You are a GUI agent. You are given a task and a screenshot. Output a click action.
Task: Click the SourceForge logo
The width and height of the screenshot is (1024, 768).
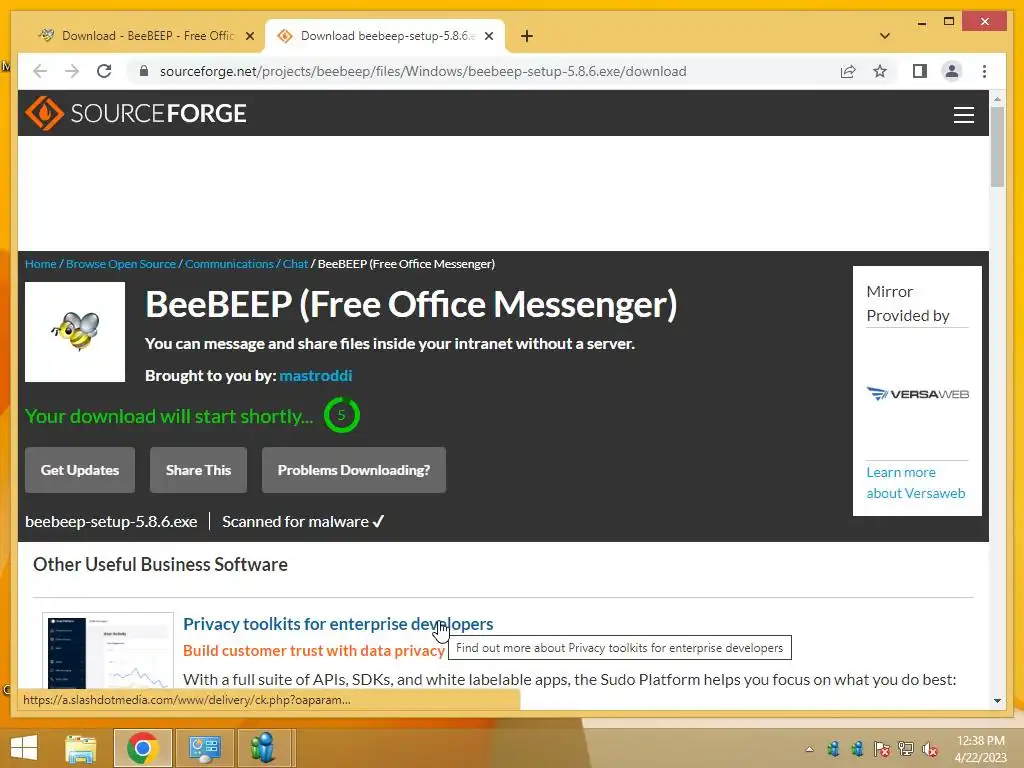[x=136, y=113]
